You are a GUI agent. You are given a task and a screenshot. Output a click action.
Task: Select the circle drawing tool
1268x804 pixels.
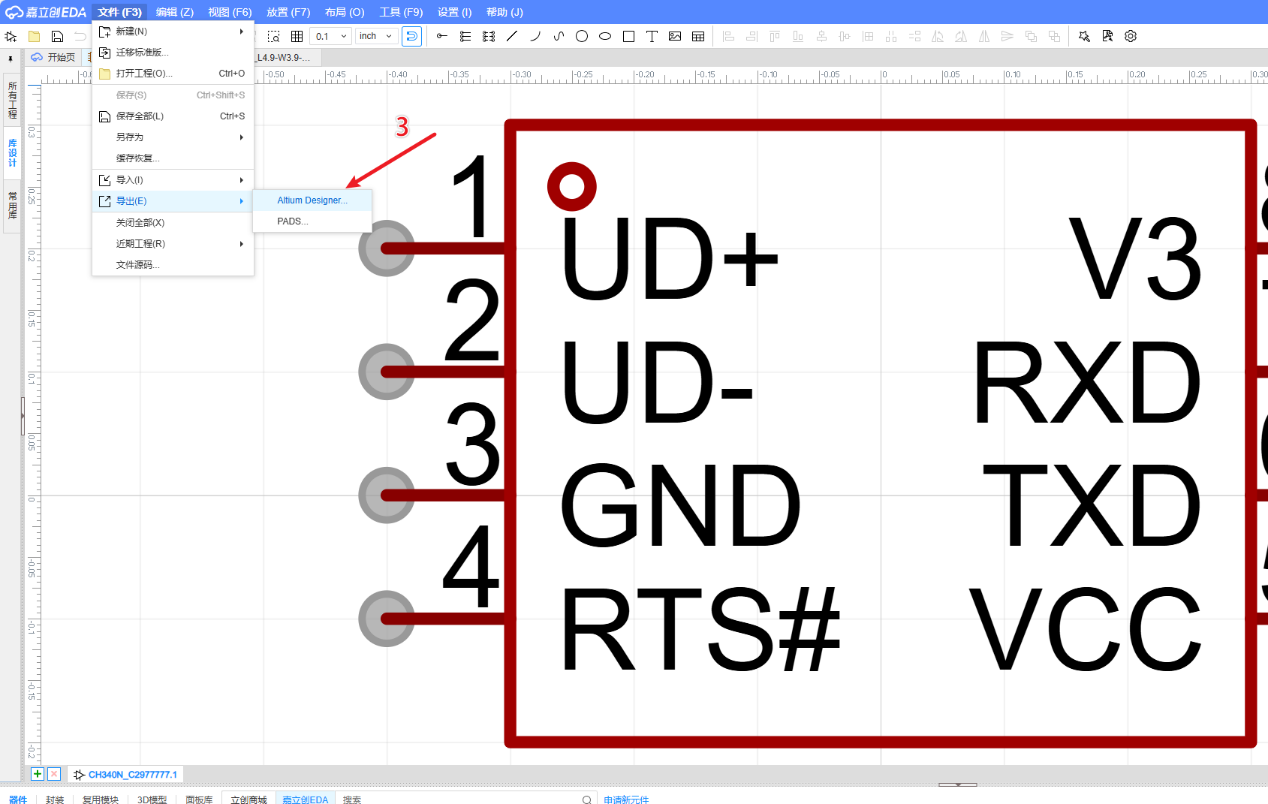click(582, 36)
